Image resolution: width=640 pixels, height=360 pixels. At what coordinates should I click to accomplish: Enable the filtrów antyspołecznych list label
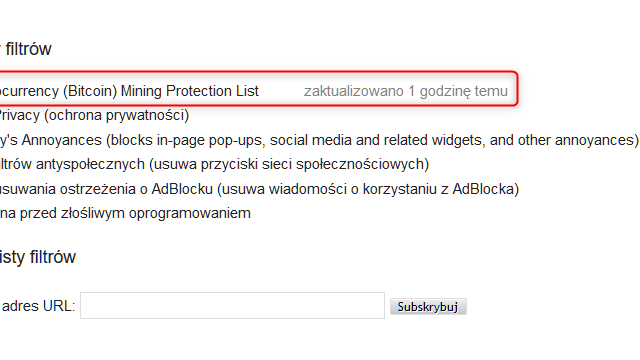pos(214,164)
